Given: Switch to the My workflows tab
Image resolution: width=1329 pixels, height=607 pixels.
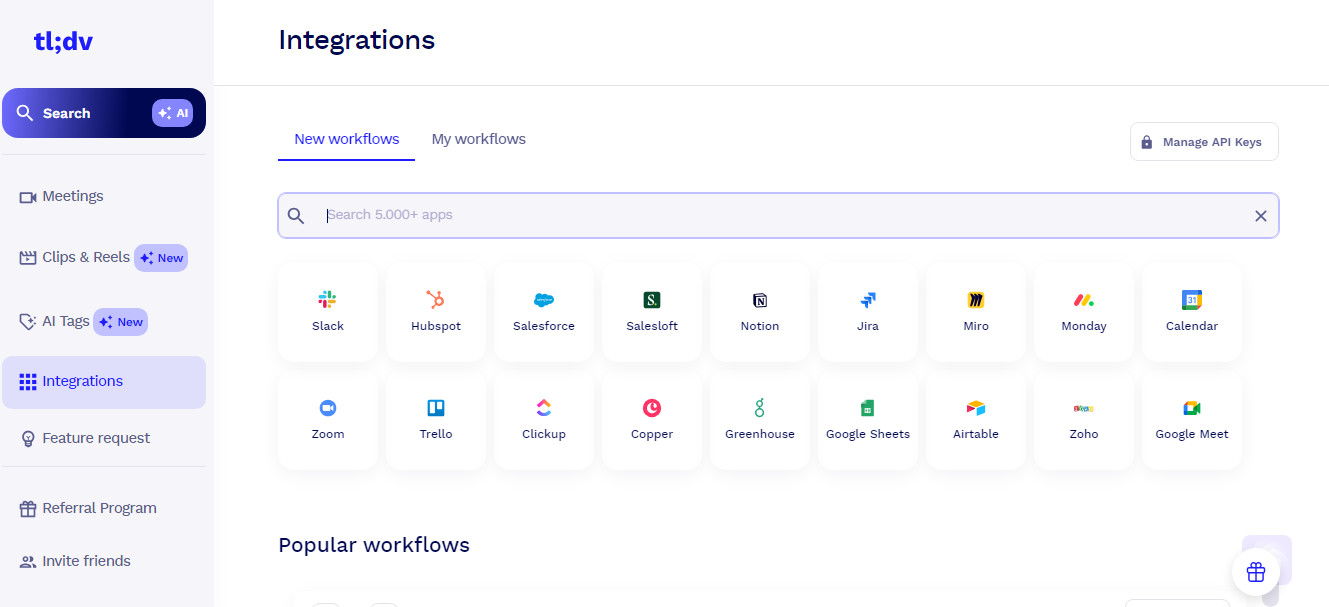Looking at the screenshot, I should [x=478, y=139].
